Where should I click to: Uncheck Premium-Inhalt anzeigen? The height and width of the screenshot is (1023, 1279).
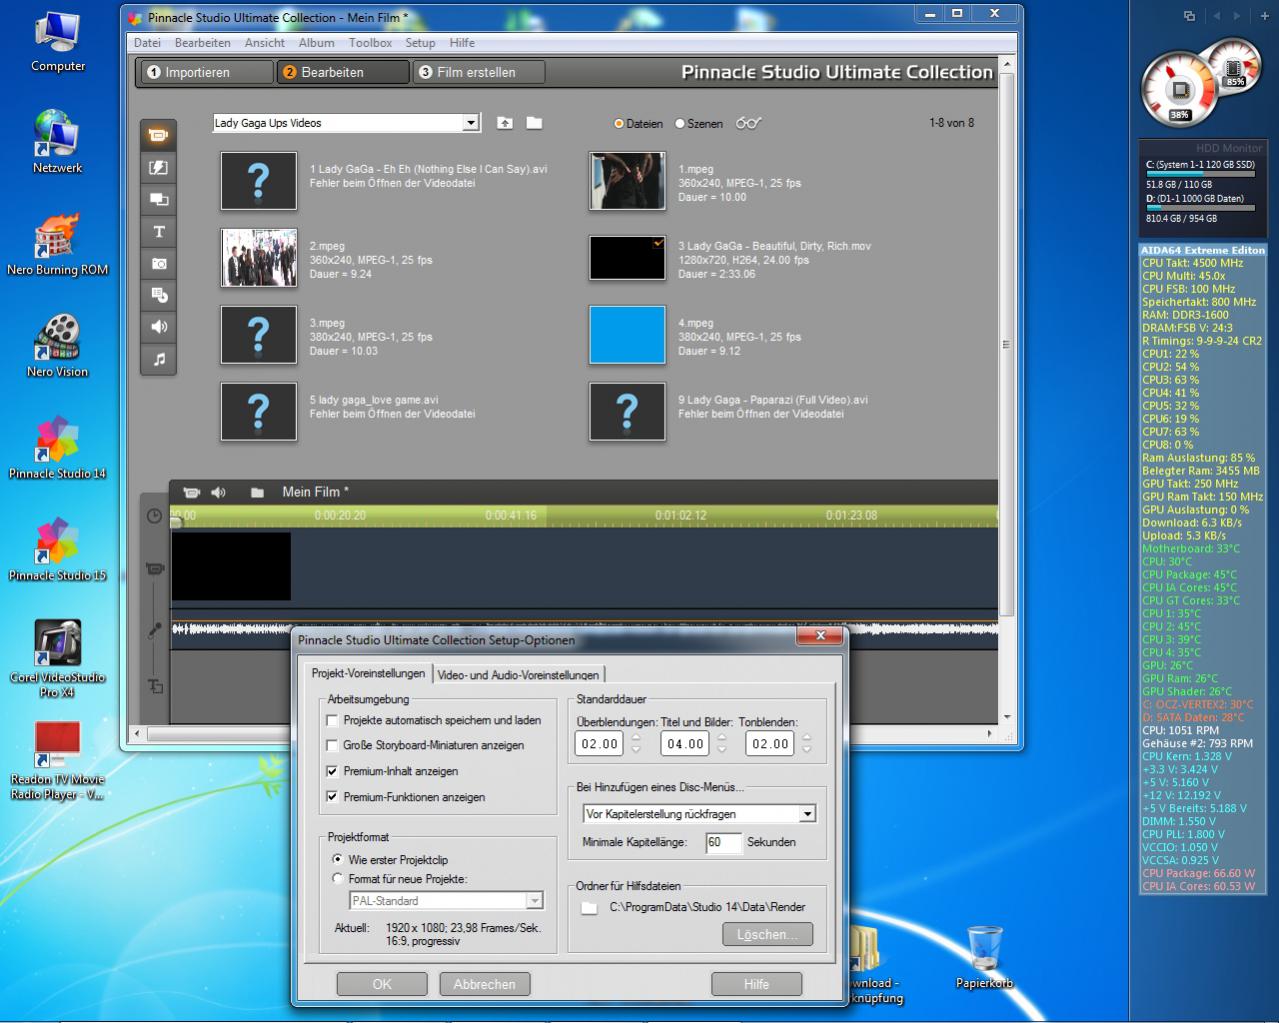coord(333,771)
